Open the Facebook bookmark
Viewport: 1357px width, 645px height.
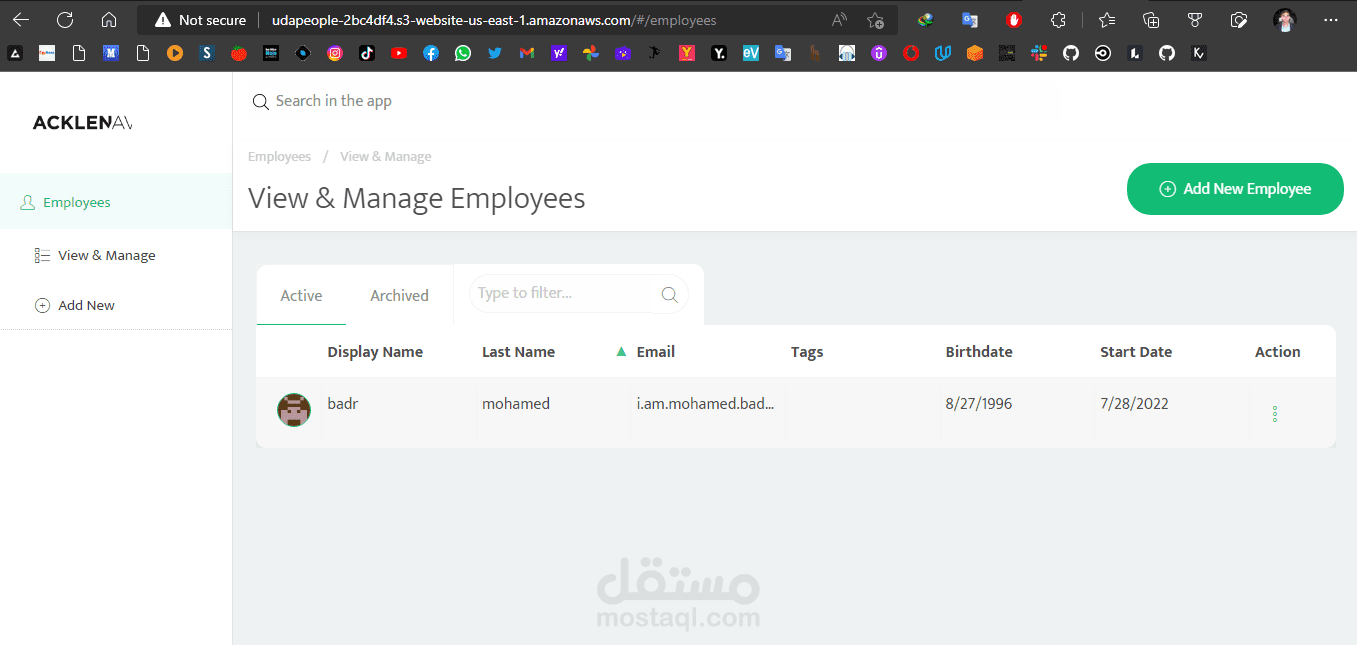(x=431, y=54)
